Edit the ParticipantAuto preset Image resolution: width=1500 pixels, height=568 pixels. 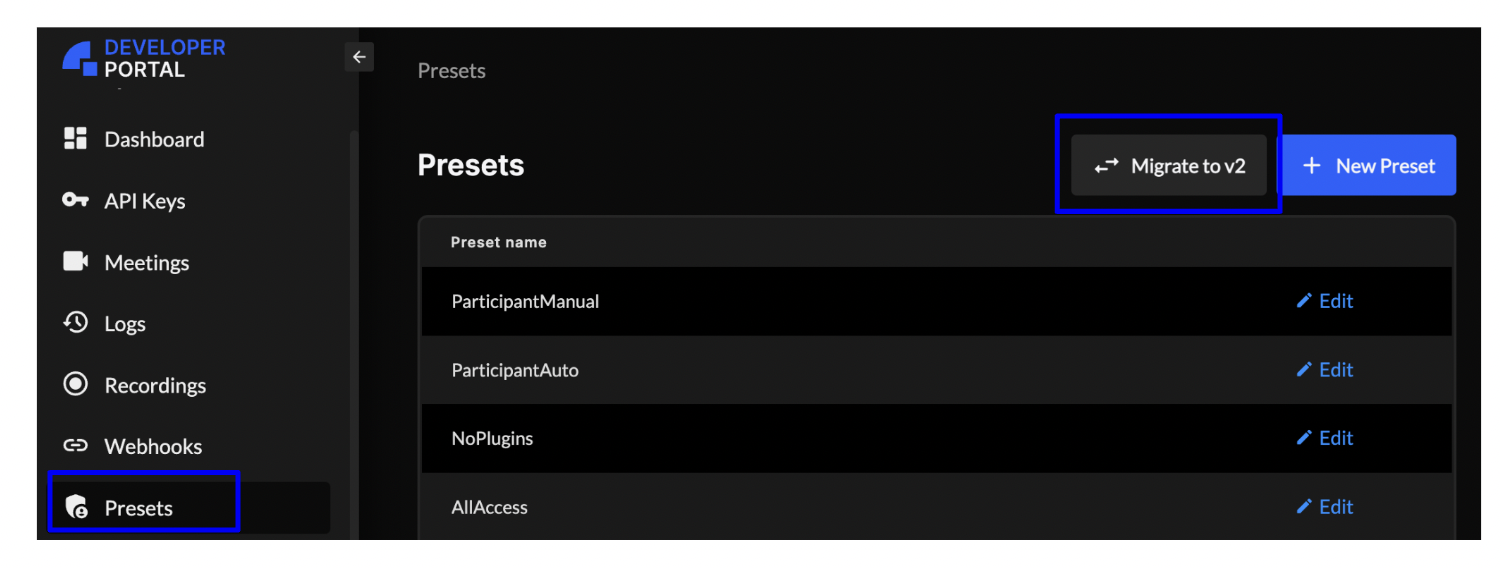click(1325, 370)
